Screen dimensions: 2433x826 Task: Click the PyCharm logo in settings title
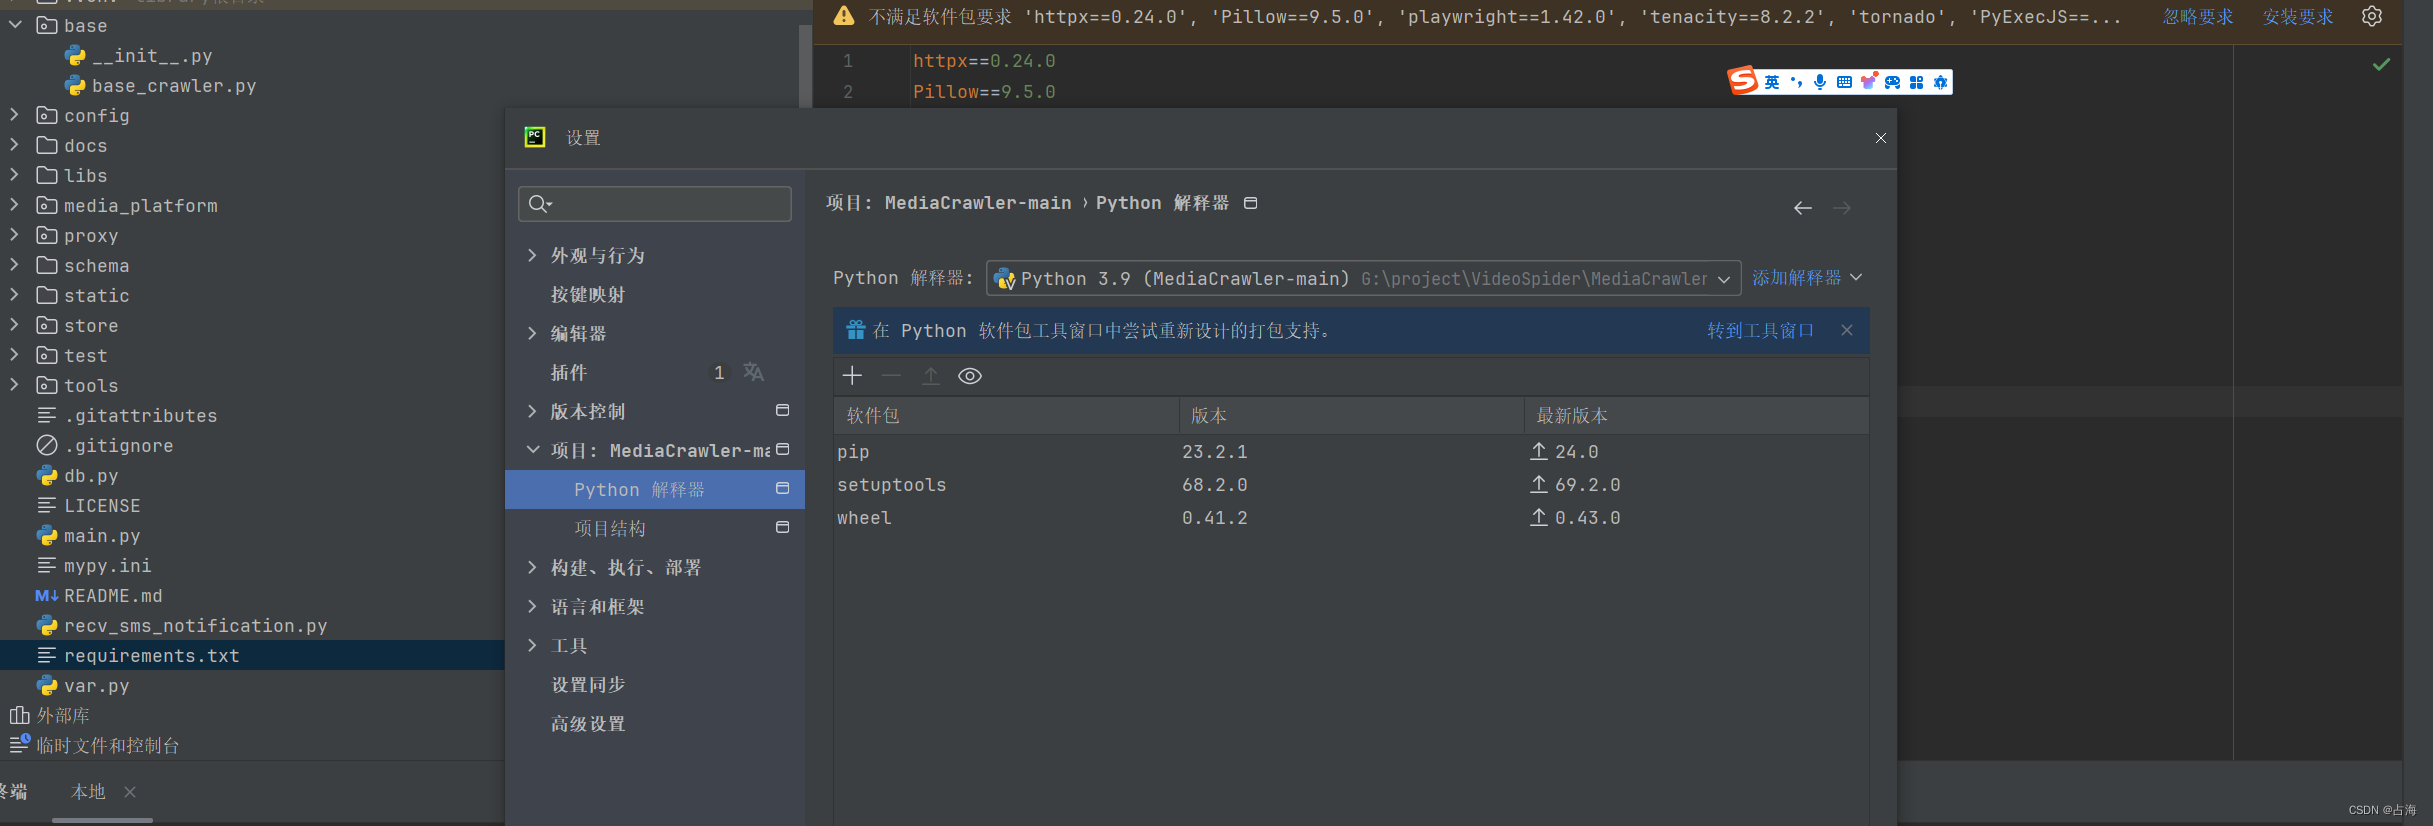(x=535, y=138)
